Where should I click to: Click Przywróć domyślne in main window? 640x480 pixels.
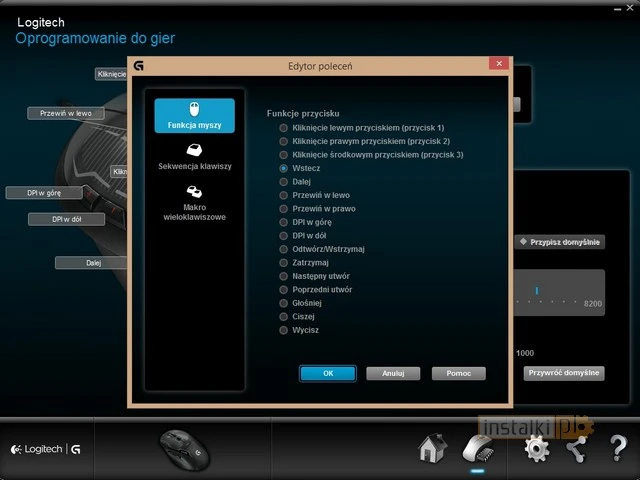[x=564, y=373]
